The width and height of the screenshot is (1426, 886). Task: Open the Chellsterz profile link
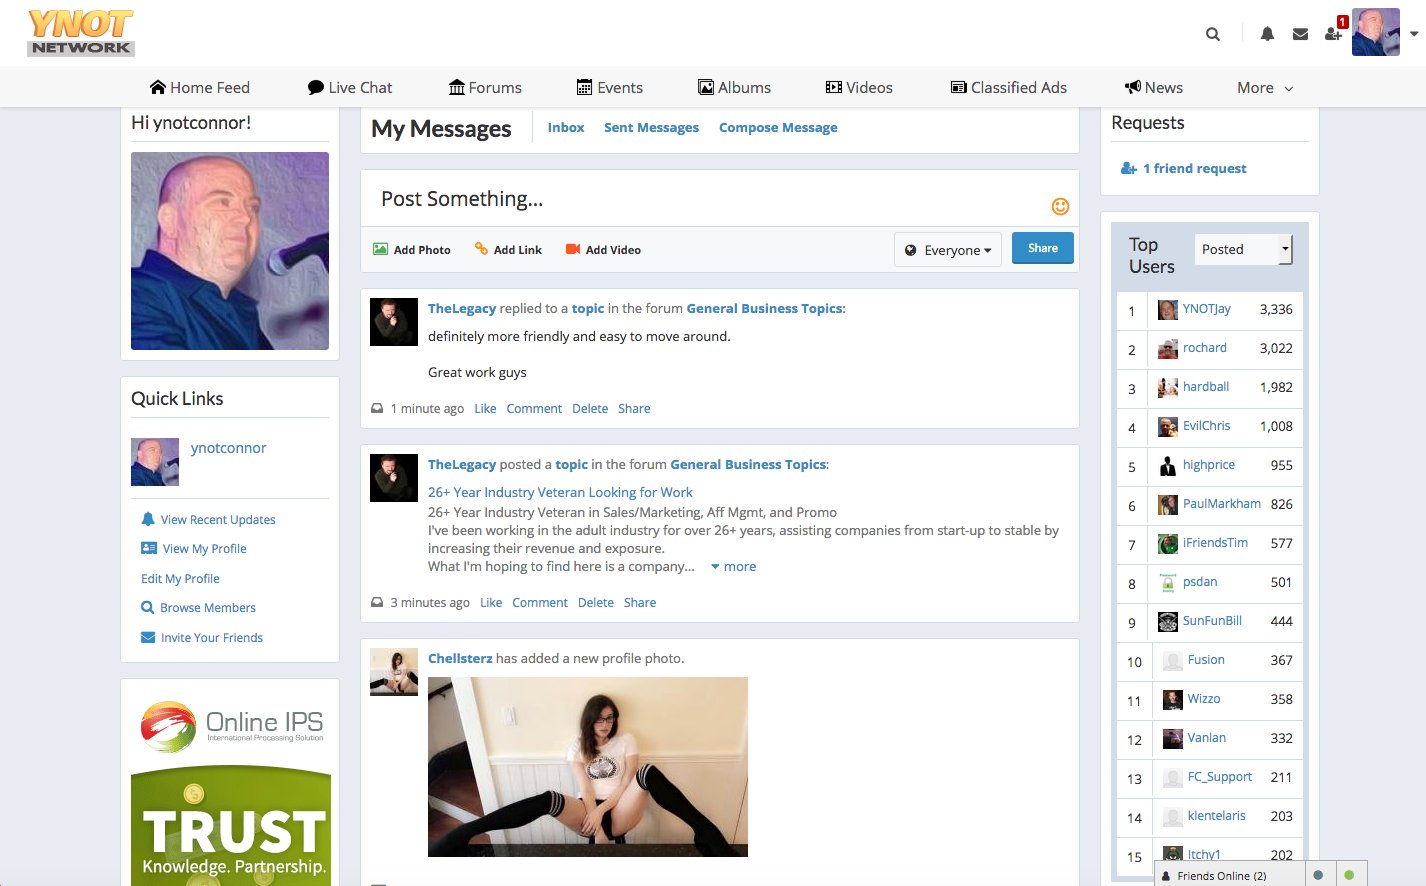pyautogui.click(x=460, y=658)
